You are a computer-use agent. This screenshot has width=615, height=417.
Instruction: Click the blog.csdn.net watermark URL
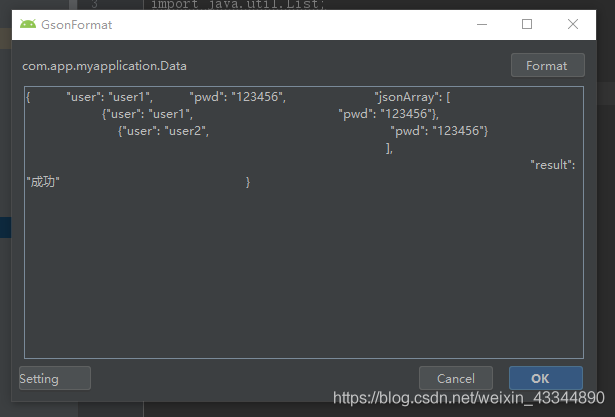coord(467,398)
